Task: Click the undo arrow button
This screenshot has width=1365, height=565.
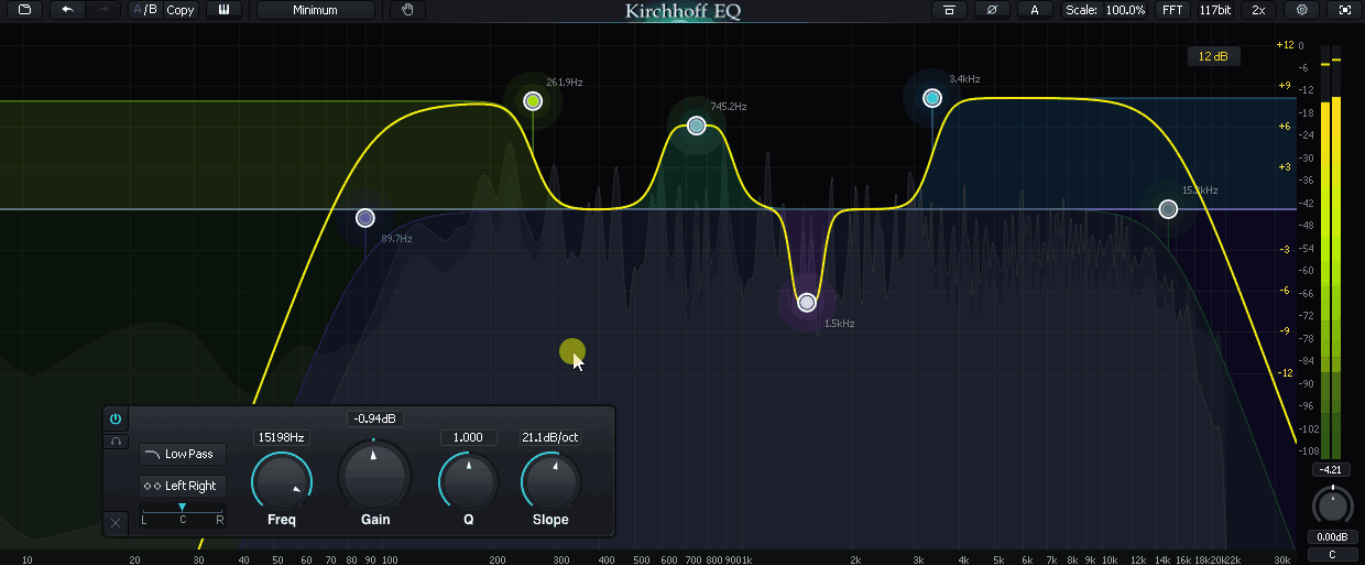Action: pyautogui.click(x=67, y=10)
